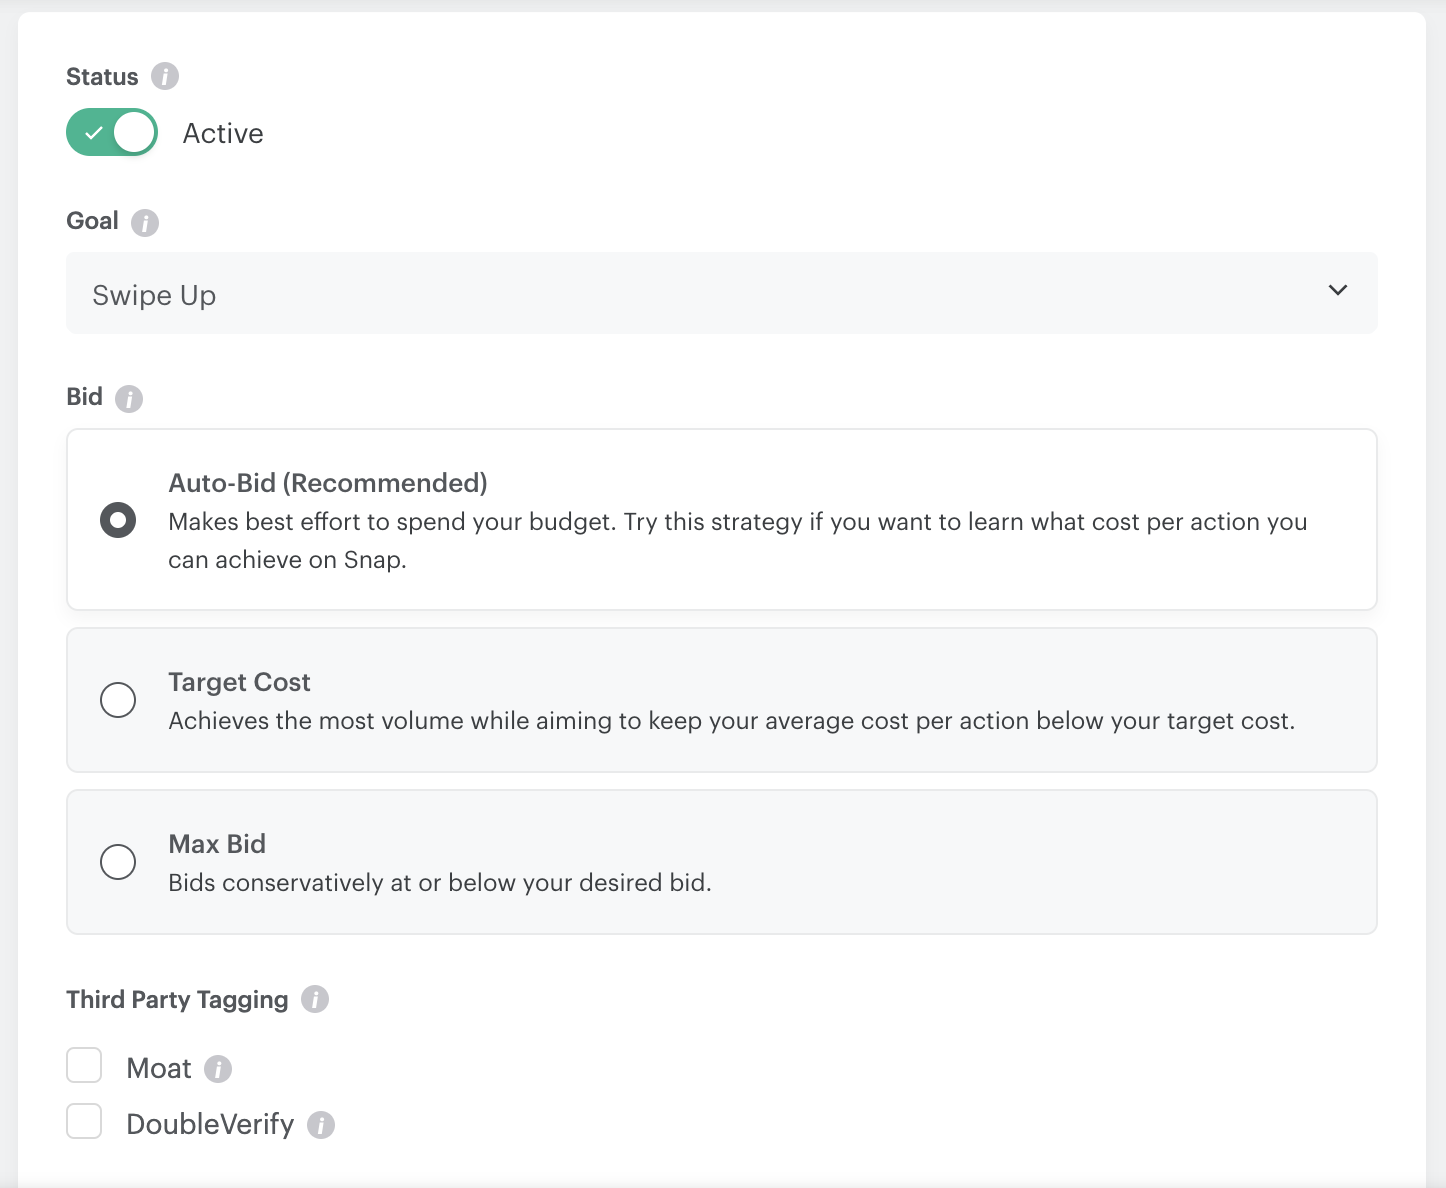Click the DoubleVerify label text
The width and height of the screenshot is (1446, 1188).
pos(210,1124)
